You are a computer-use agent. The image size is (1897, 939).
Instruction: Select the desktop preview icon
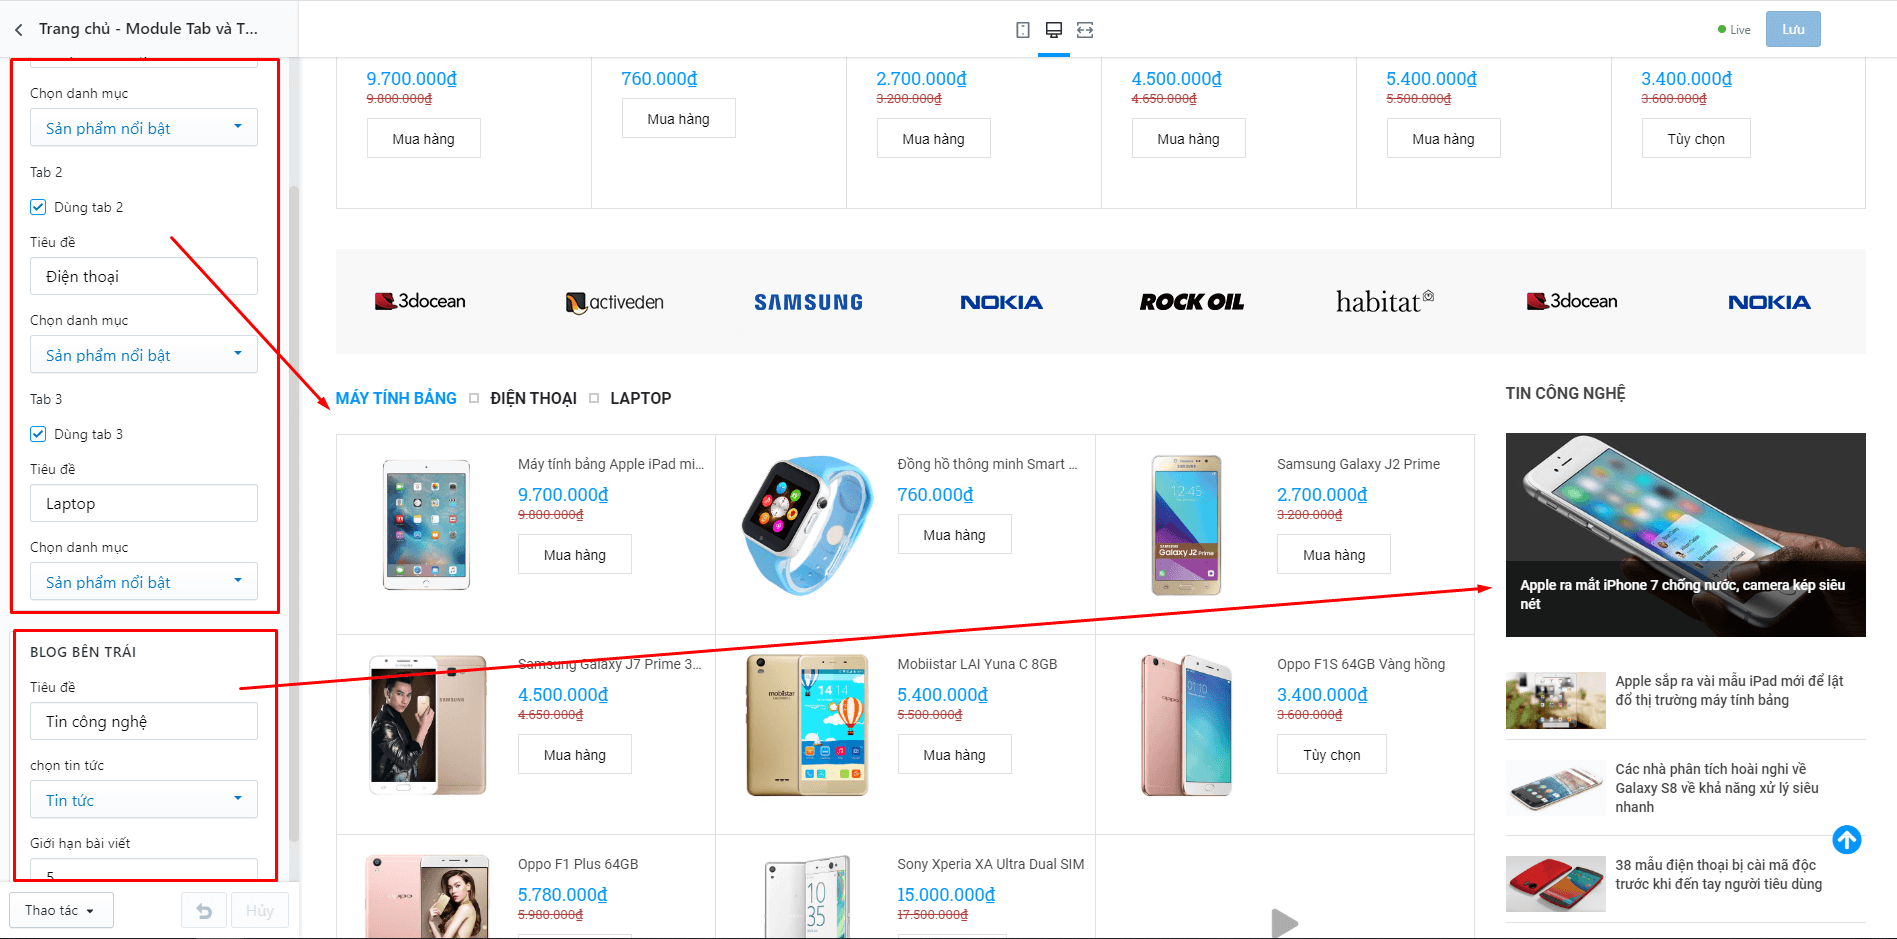1054,30
